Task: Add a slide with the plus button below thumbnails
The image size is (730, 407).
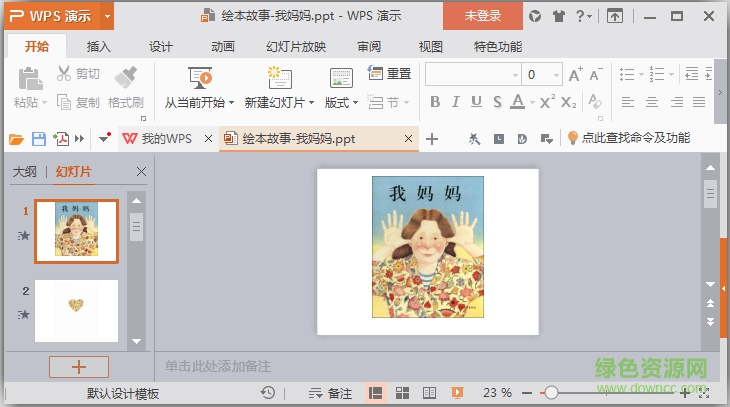Action: tap(79, 367)
